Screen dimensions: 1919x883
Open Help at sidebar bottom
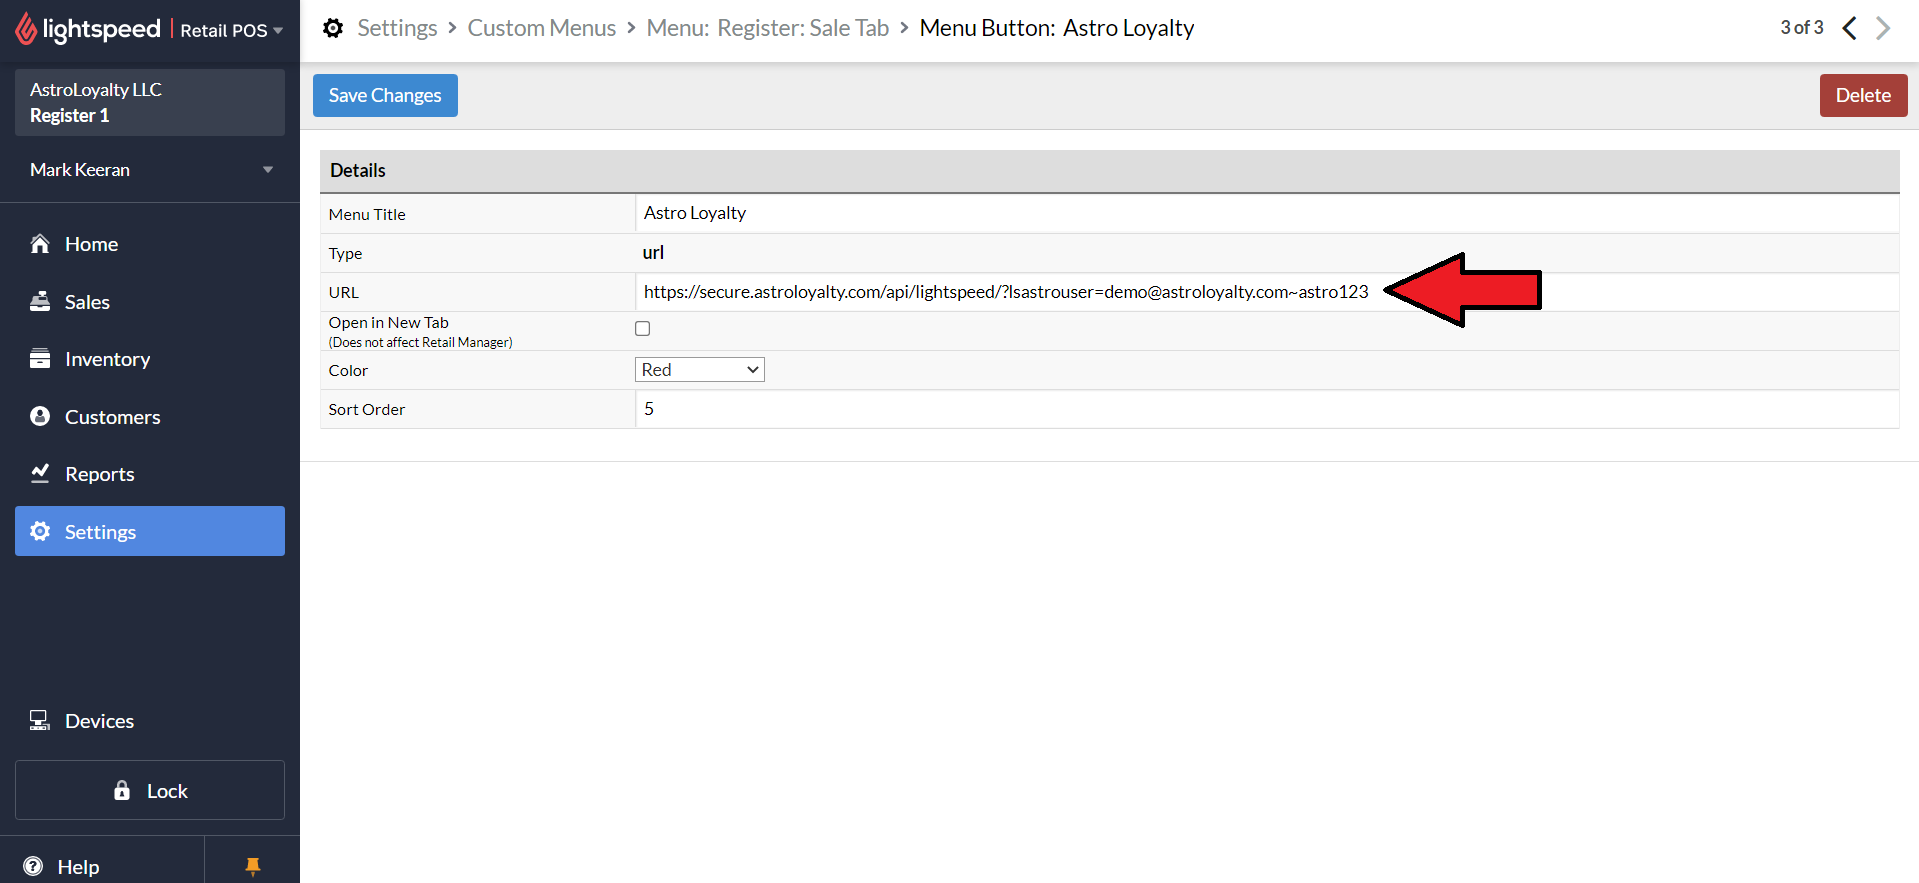102,866
